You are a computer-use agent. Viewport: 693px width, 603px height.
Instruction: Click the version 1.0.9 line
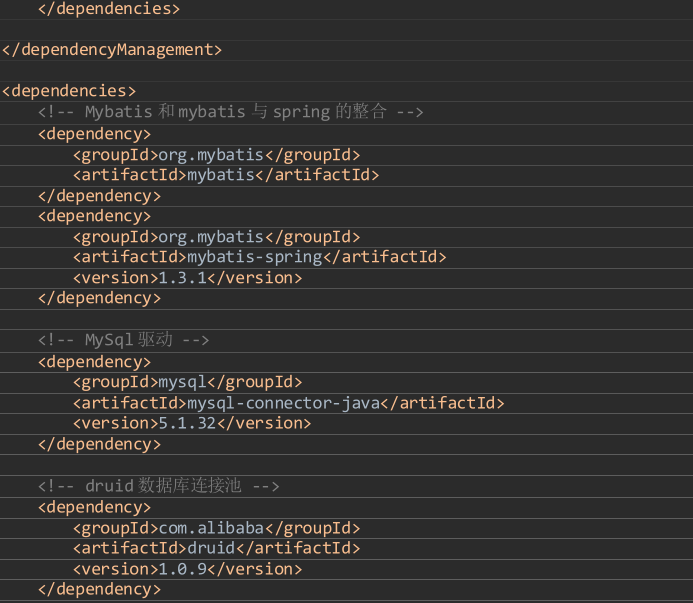tap(188, 569)
